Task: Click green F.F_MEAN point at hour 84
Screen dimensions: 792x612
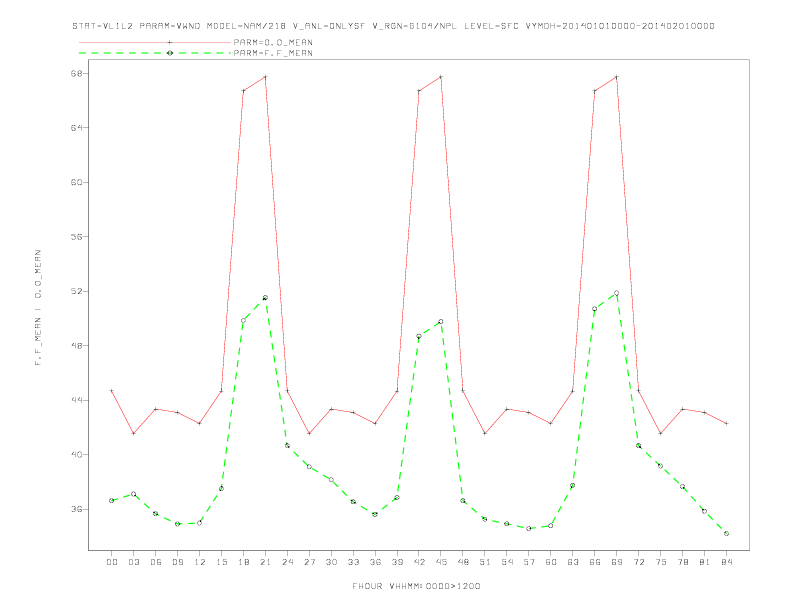Action: 726,534
